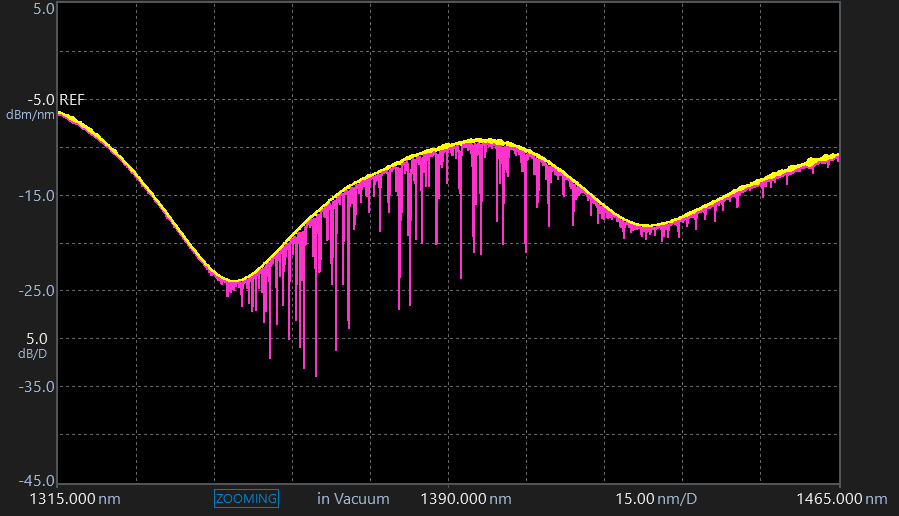Click the ZOOMING status indicator
The height and width of the screenshot is (516, 899).
click(246, 498)
